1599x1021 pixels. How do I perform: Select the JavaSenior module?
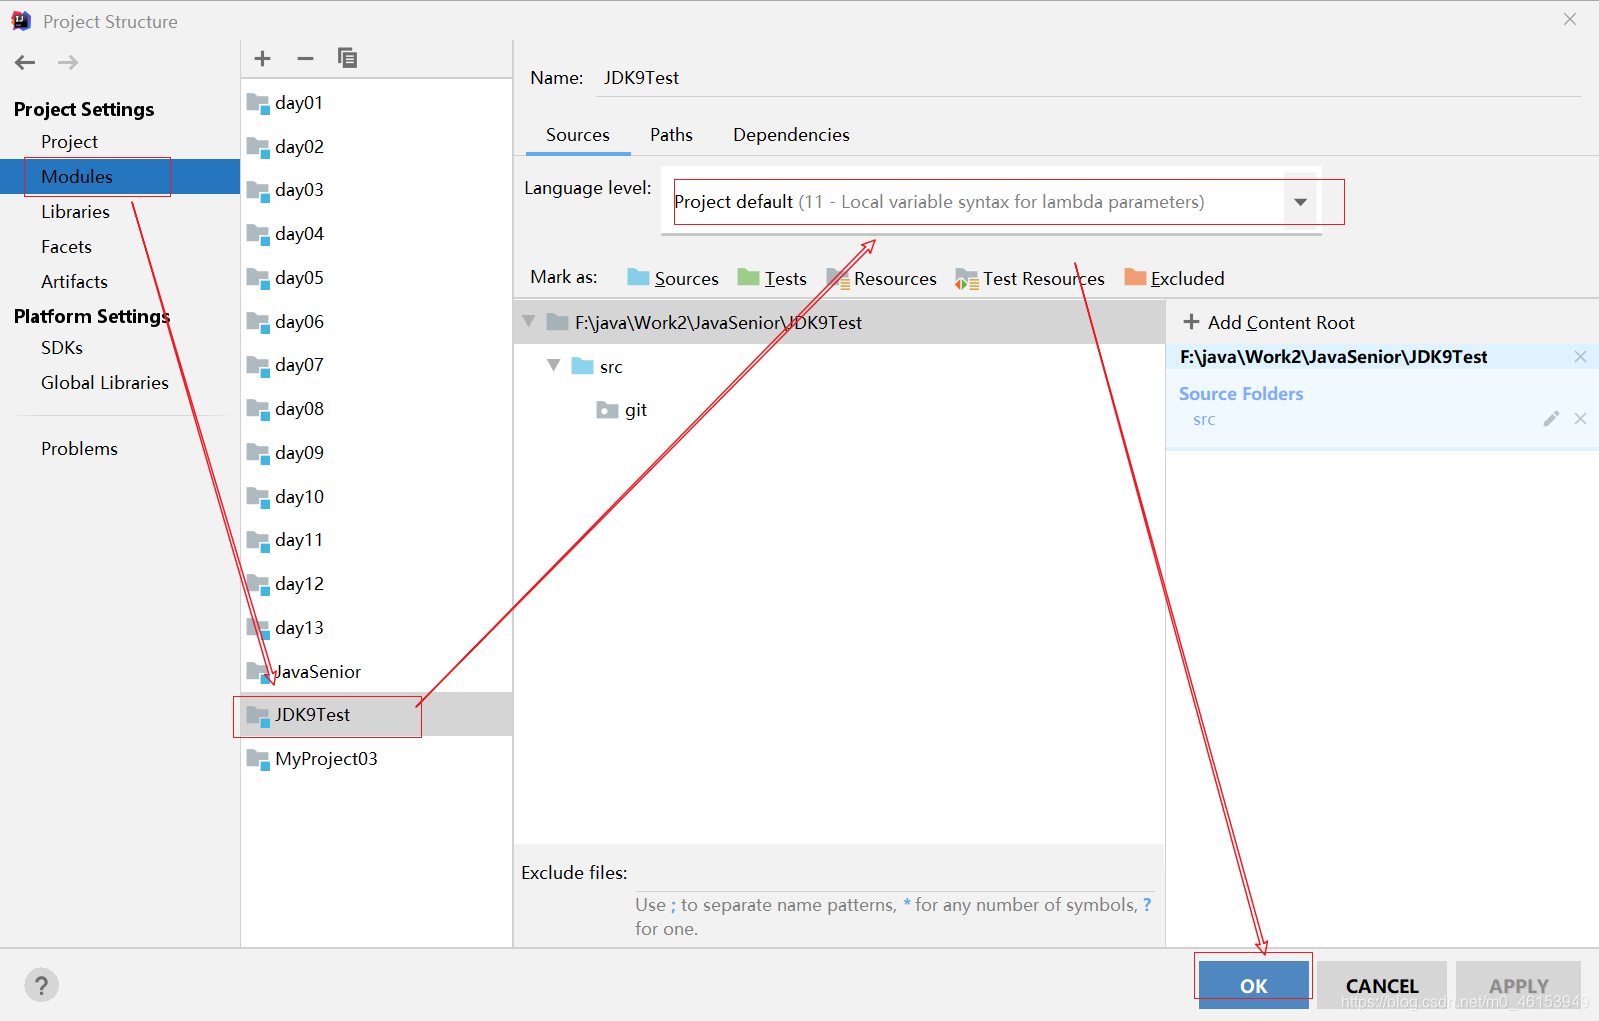pos(376,672)
